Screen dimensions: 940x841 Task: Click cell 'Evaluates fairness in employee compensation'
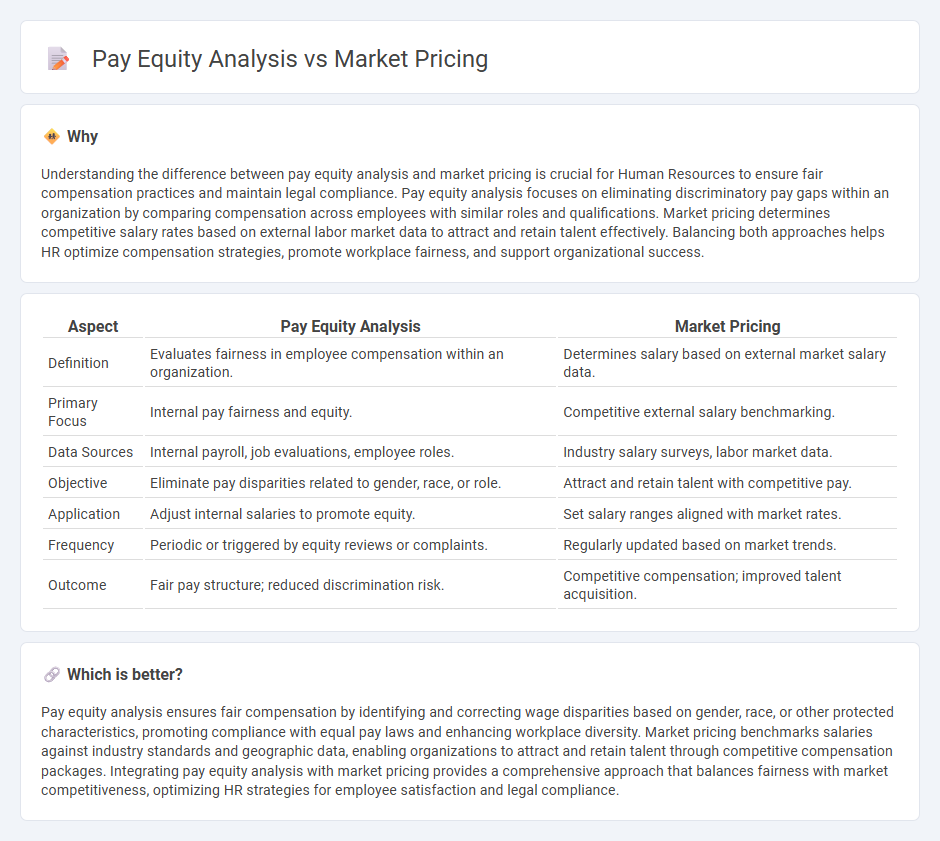(351, 363)
